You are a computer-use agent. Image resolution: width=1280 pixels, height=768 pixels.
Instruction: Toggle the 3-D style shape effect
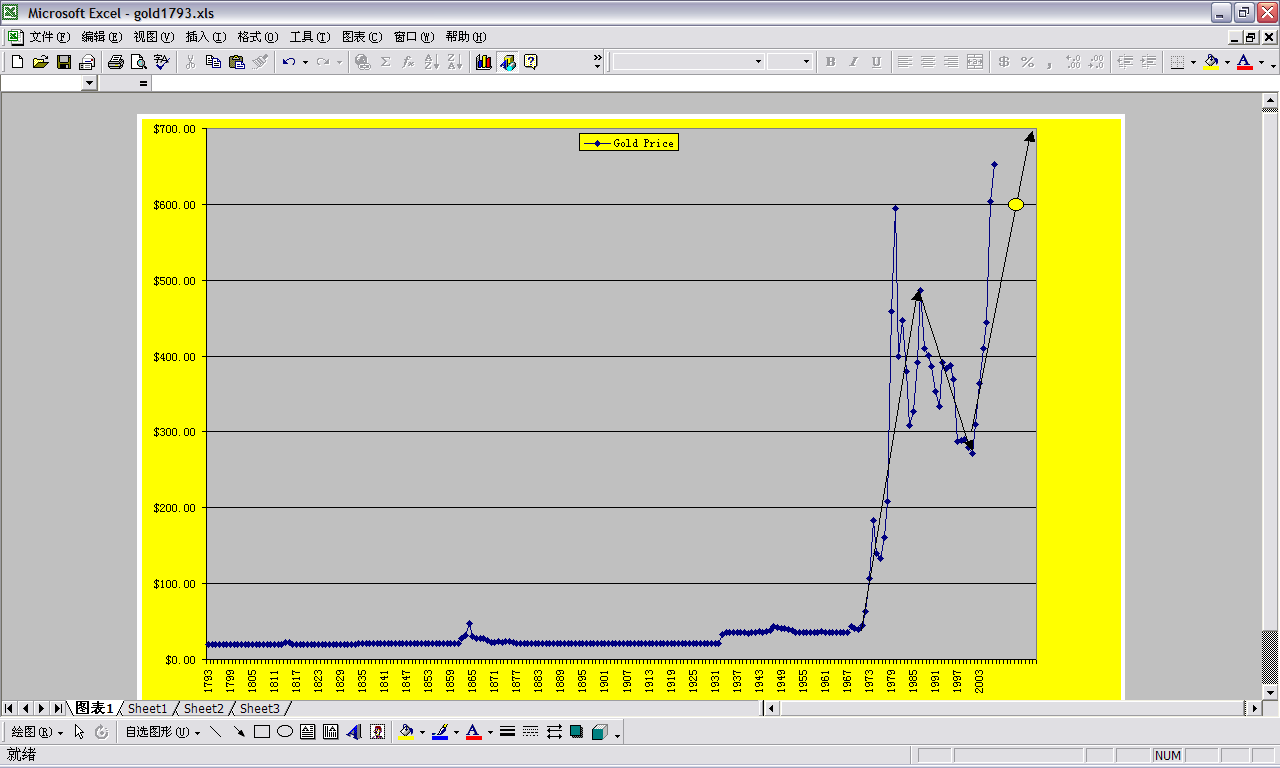point(597,731)
